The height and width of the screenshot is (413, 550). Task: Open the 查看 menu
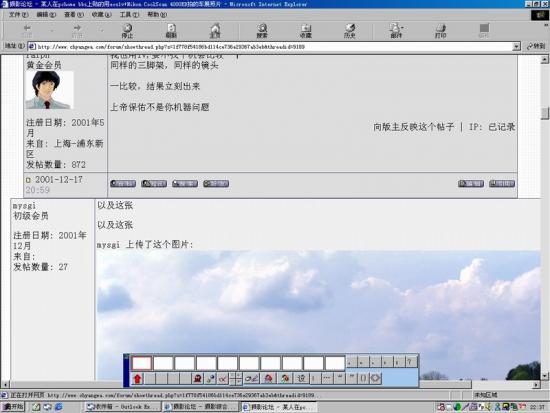click(x=74, y=15)
